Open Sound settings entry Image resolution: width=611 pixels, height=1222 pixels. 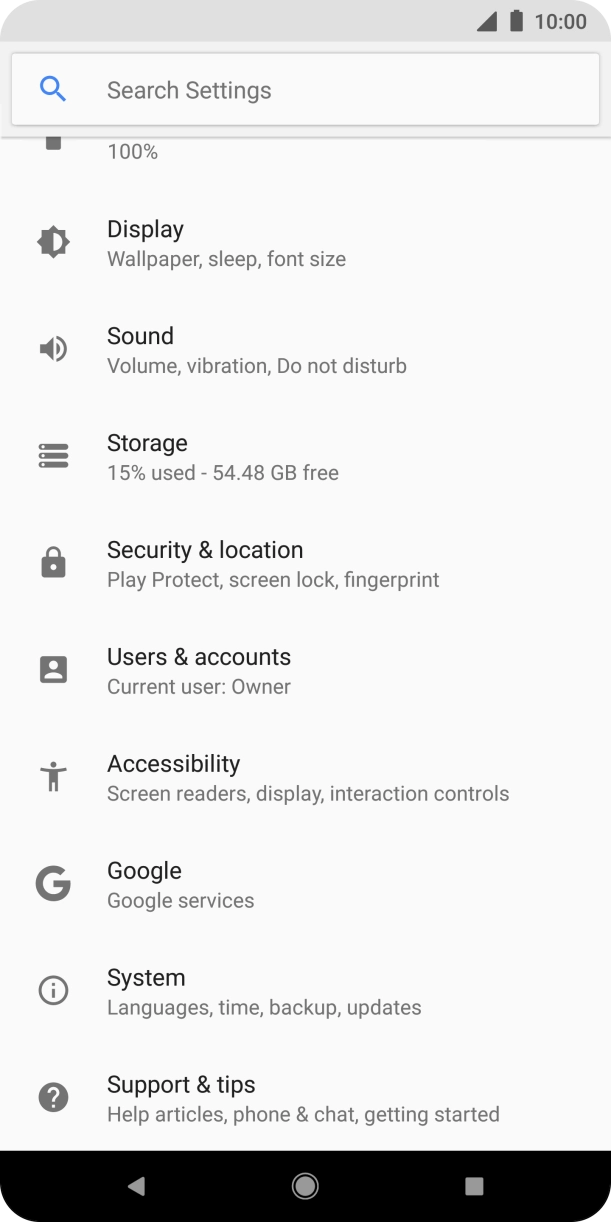[256, 350]
